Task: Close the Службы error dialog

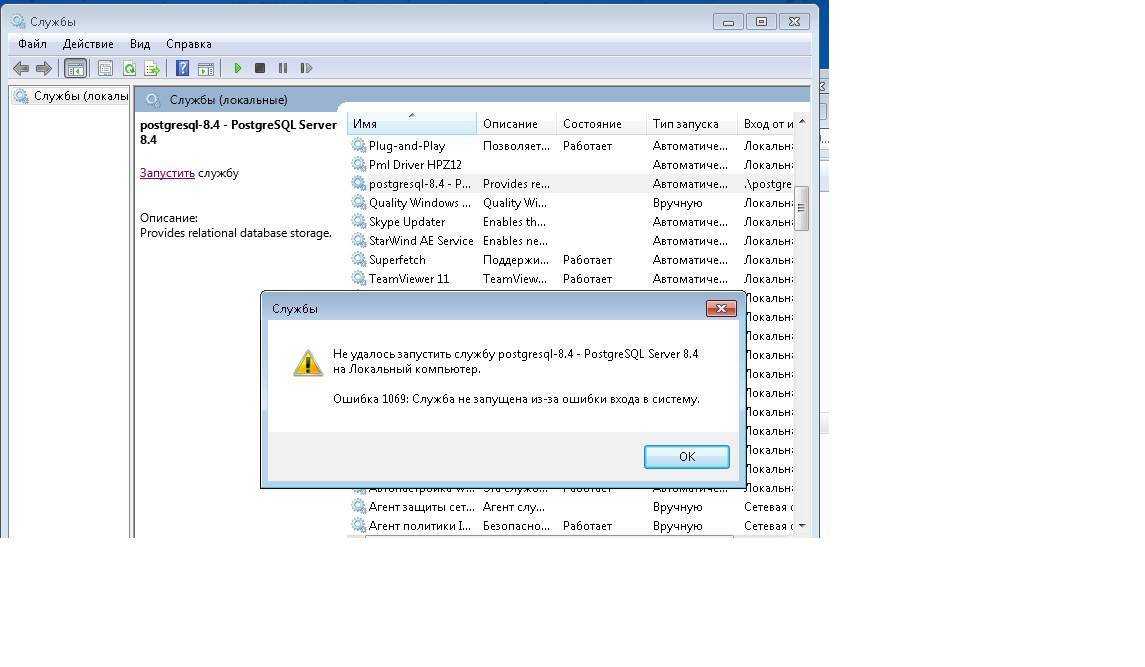Action: pyautogui.click(x=721, y=308)
